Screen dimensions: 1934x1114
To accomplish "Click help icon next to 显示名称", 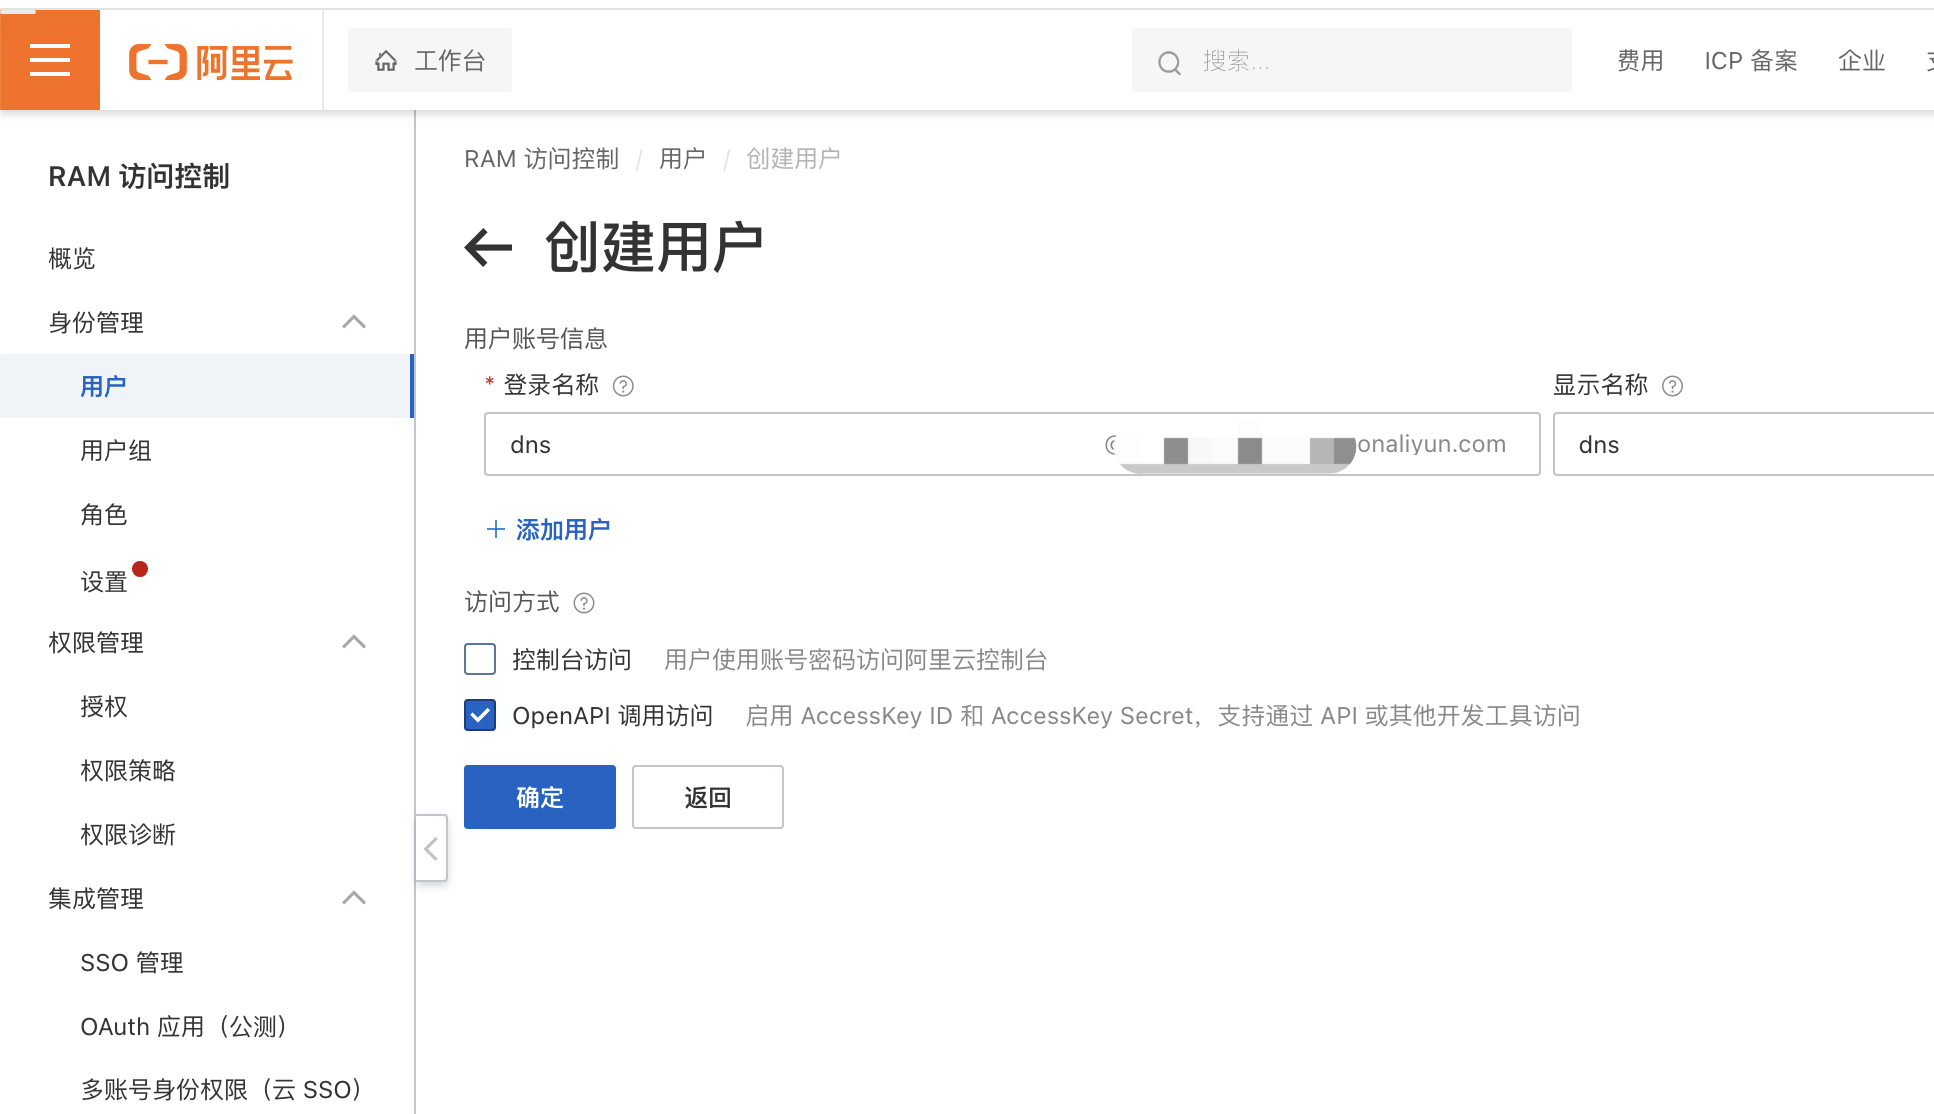I will pyautogui.click(x=1672, y=386).
